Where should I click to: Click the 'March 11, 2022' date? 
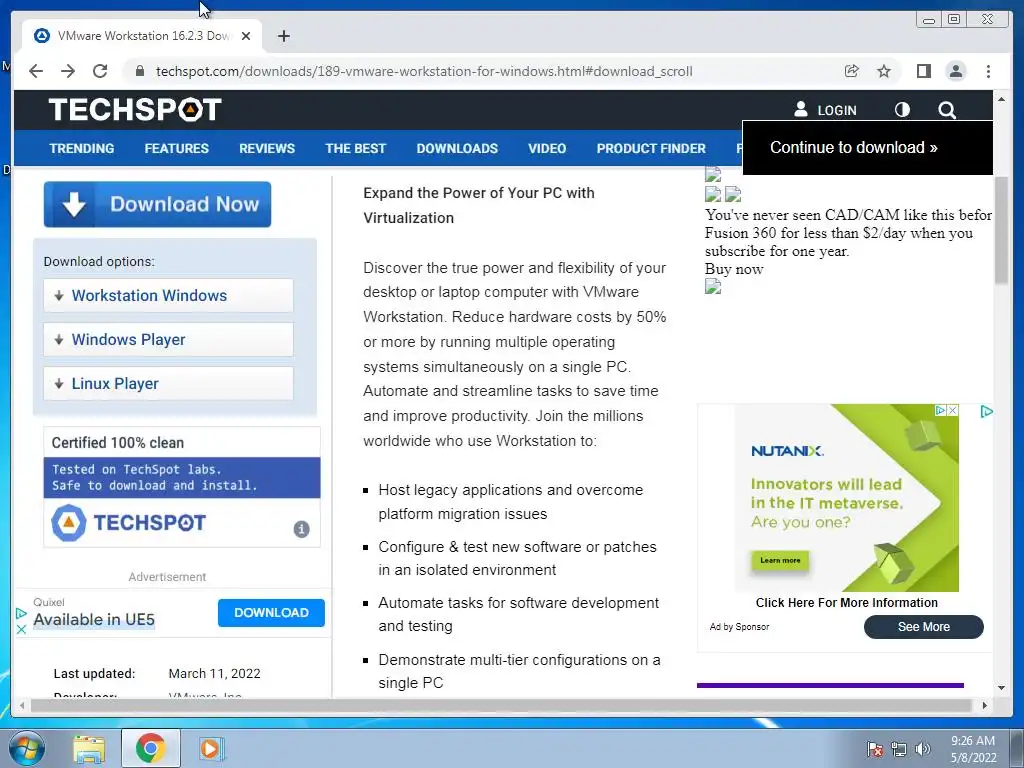coord(214,673)
